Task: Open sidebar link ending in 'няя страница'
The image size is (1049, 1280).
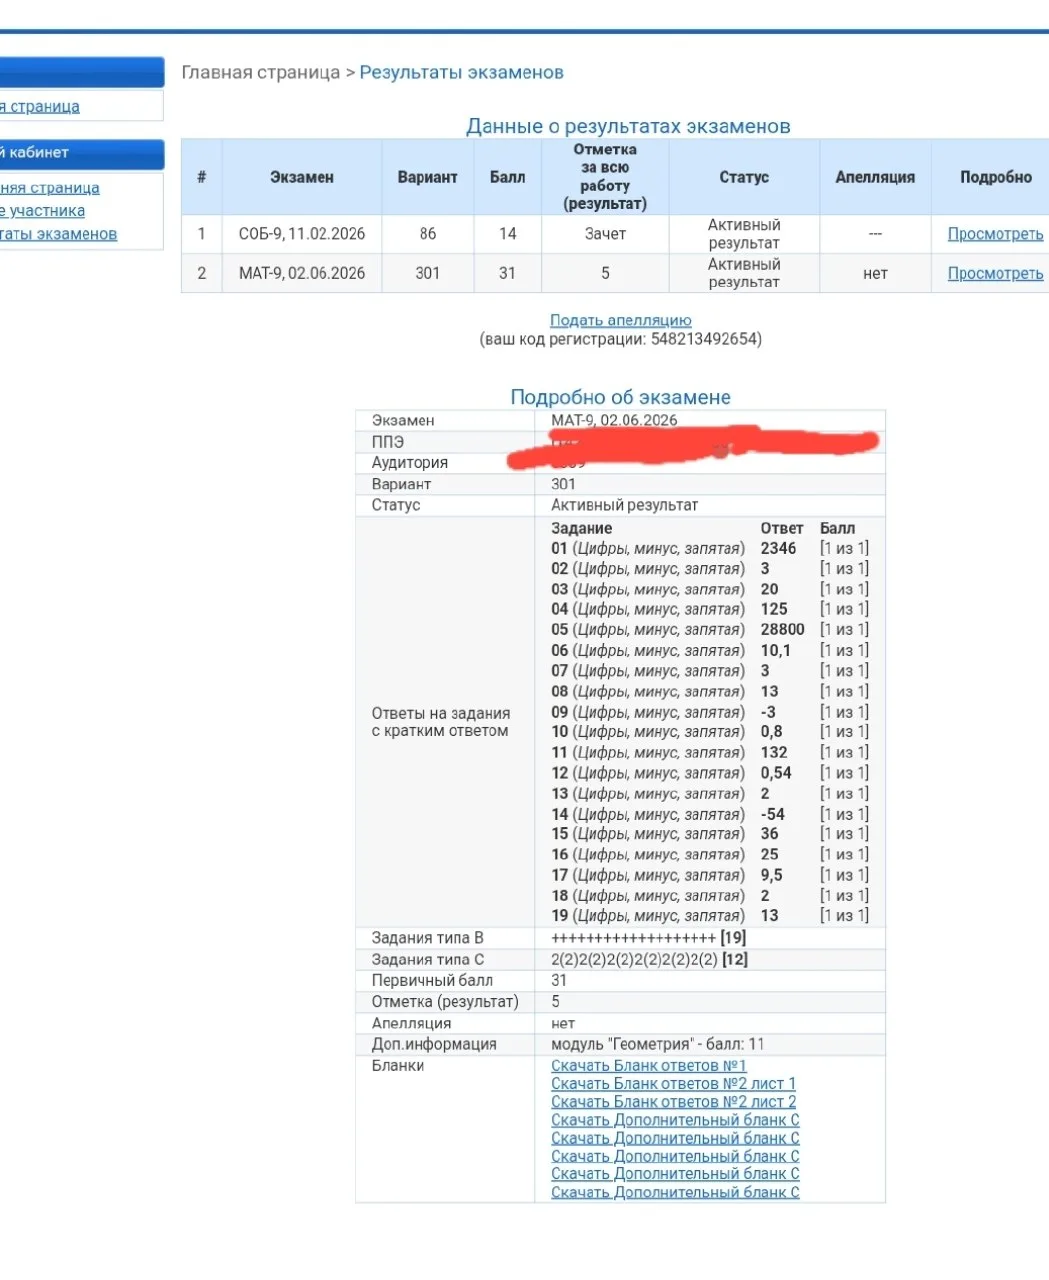Action: [50, 188]
